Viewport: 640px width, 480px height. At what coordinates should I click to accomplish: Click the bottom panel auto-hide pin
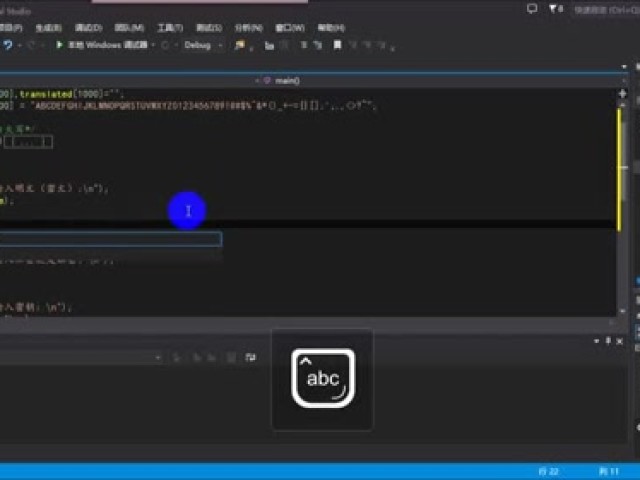608,341
